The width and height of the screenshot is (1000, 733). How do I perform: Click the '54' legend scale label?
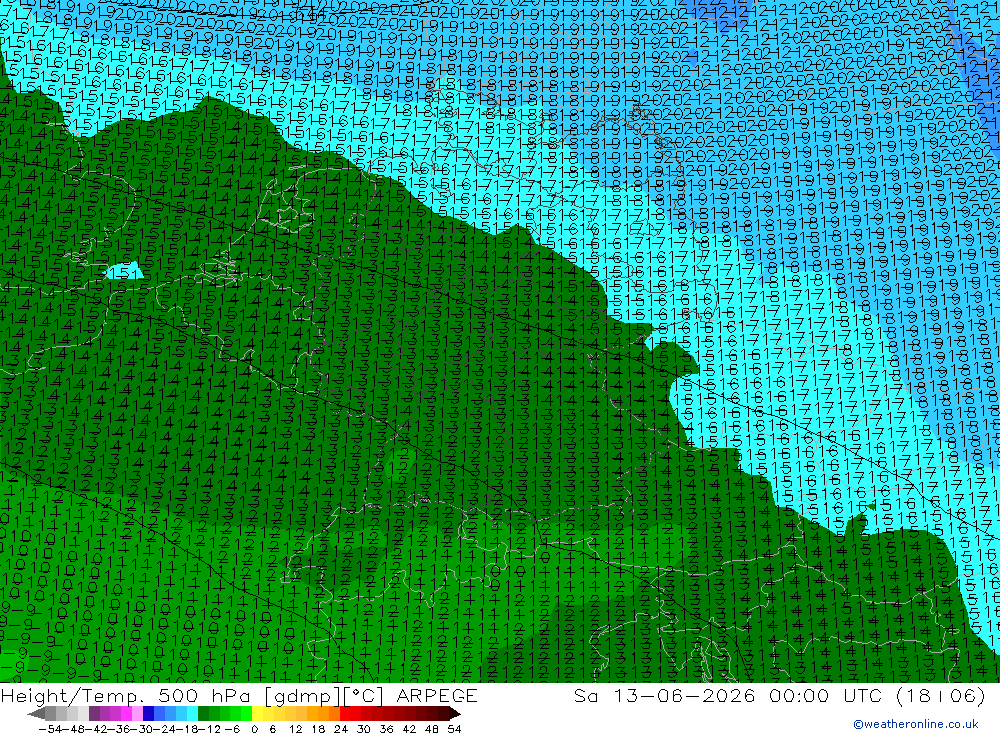click(454, 729)
